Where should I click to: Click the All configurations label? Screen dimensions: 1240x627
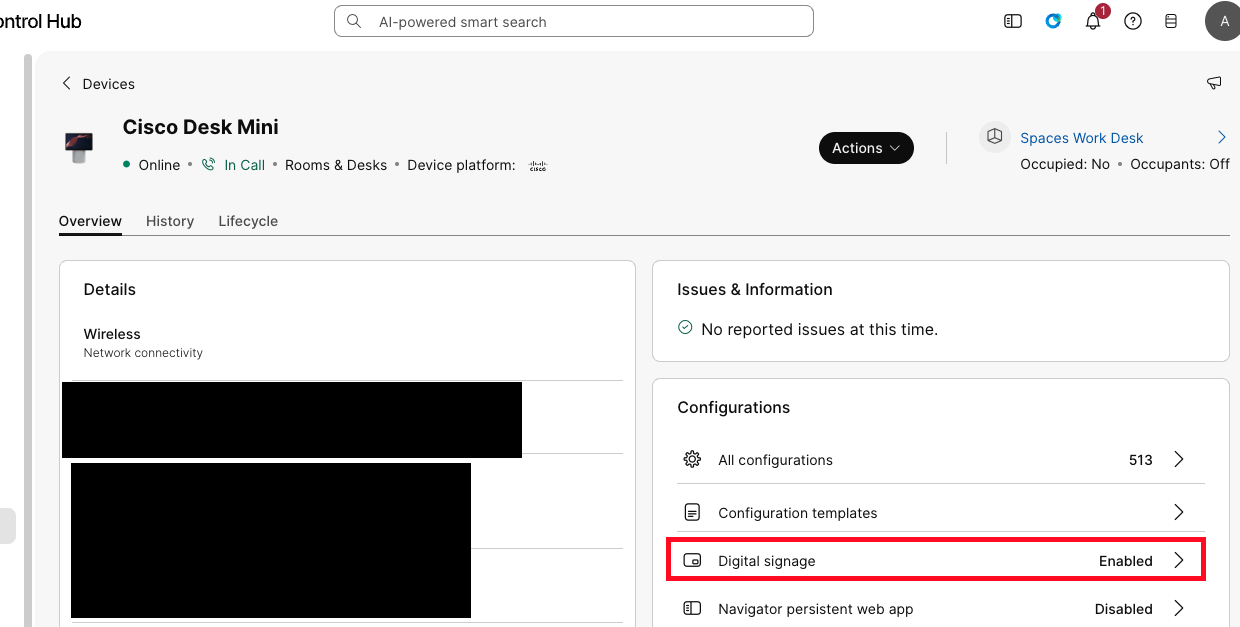[x=776, y=460]
